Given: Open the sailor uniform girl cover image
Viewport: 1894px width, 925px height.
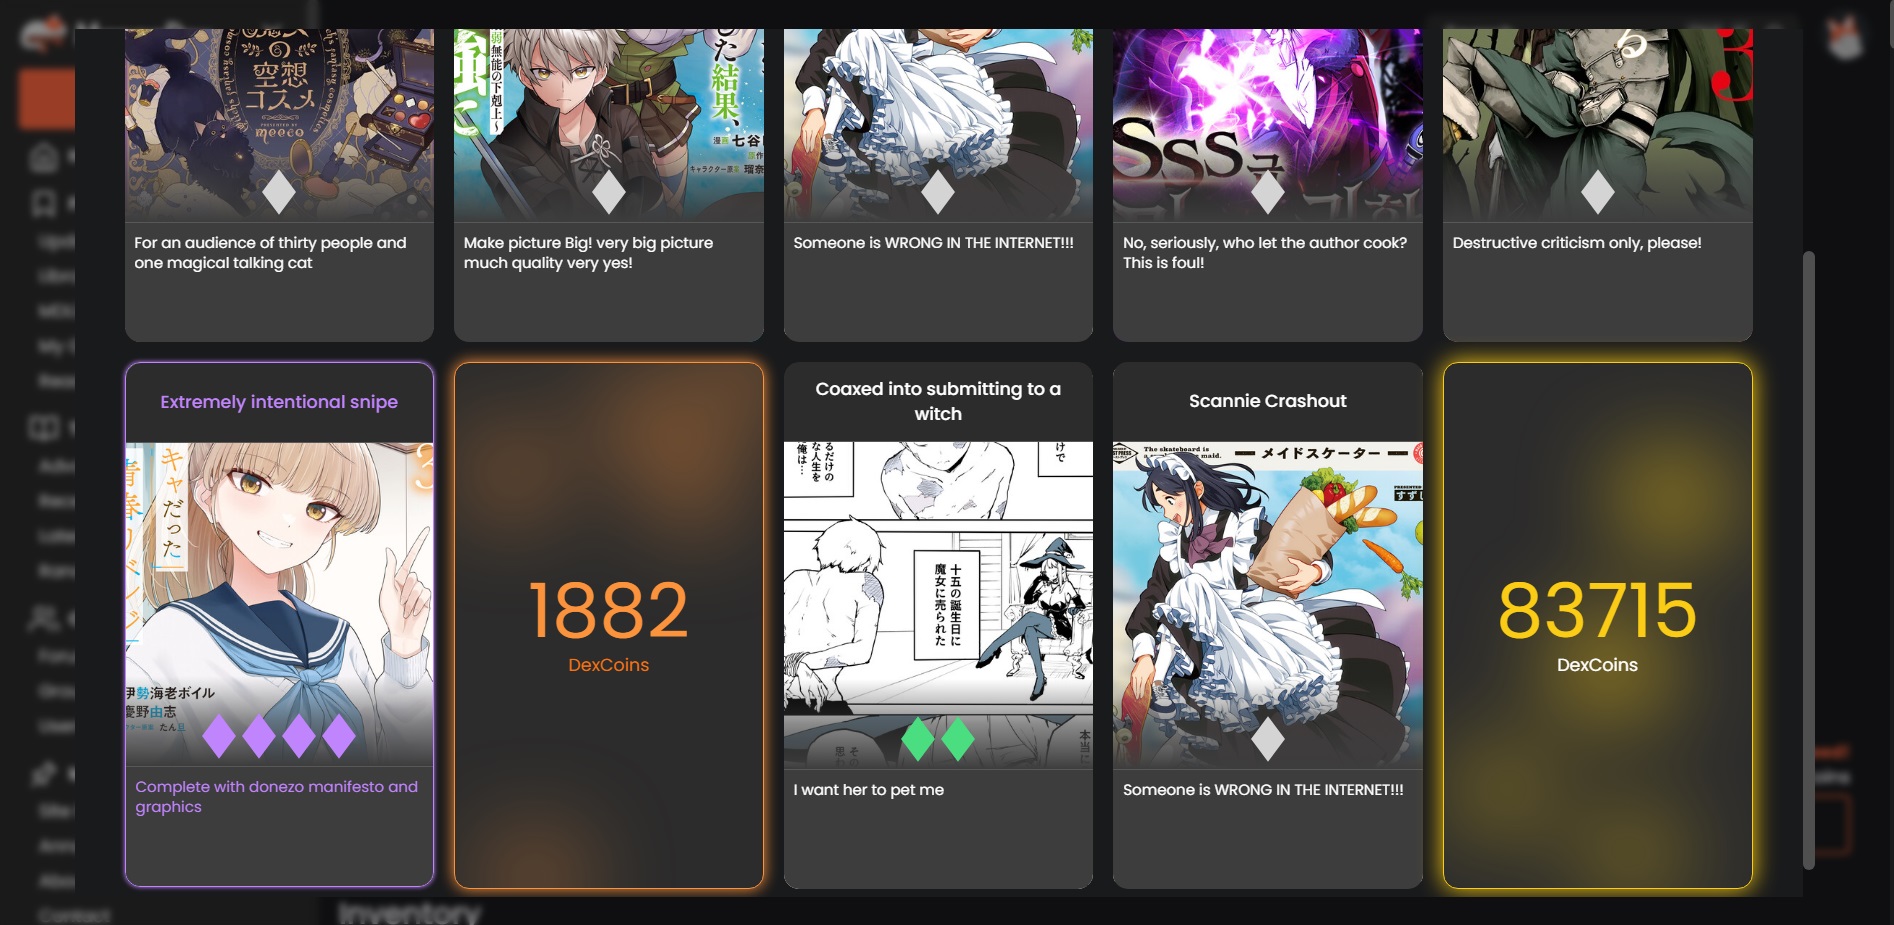Looking at the screenshot, I should [279, 604].
